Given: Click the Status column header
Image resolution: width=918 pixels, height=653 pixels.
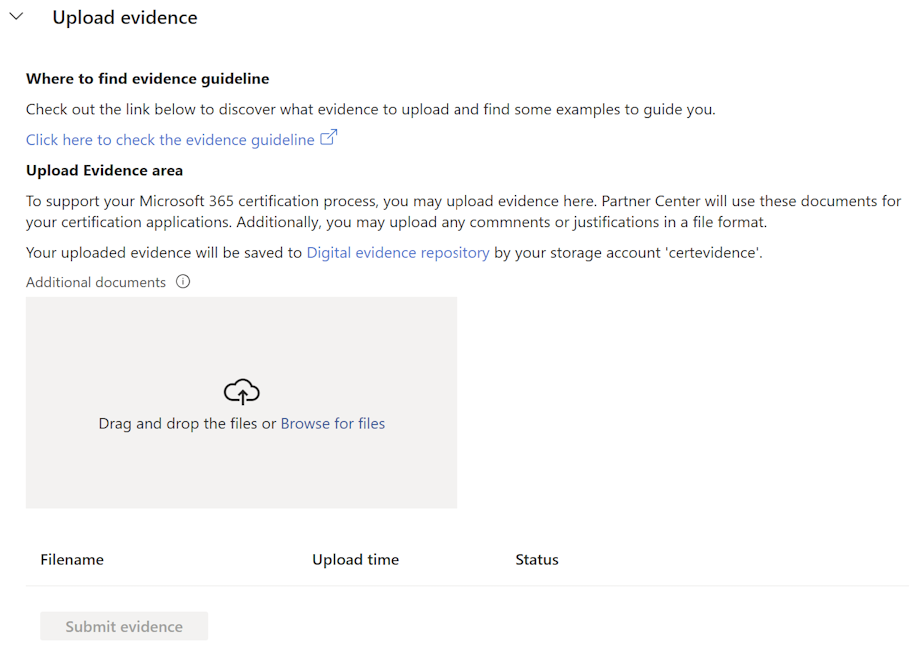Looking at the screenshot, I should [537, 560].
